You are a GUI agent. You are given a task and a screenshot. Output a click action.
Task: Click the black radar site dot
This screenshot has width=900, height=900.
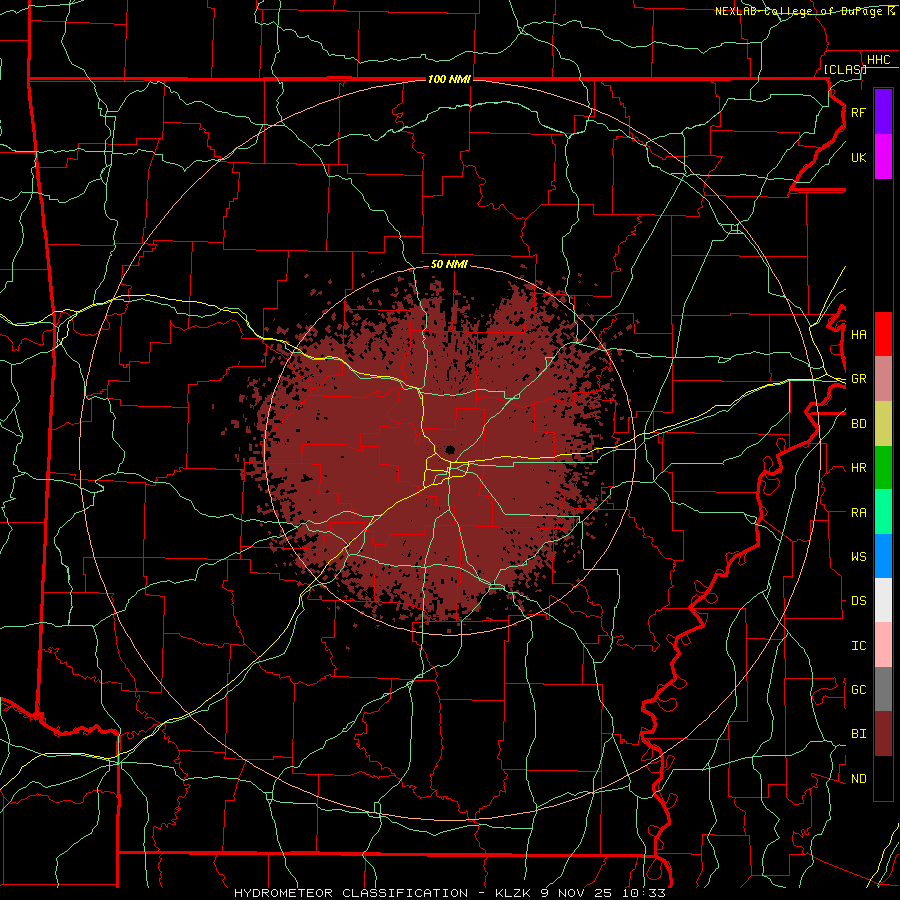tap(451, 449)
